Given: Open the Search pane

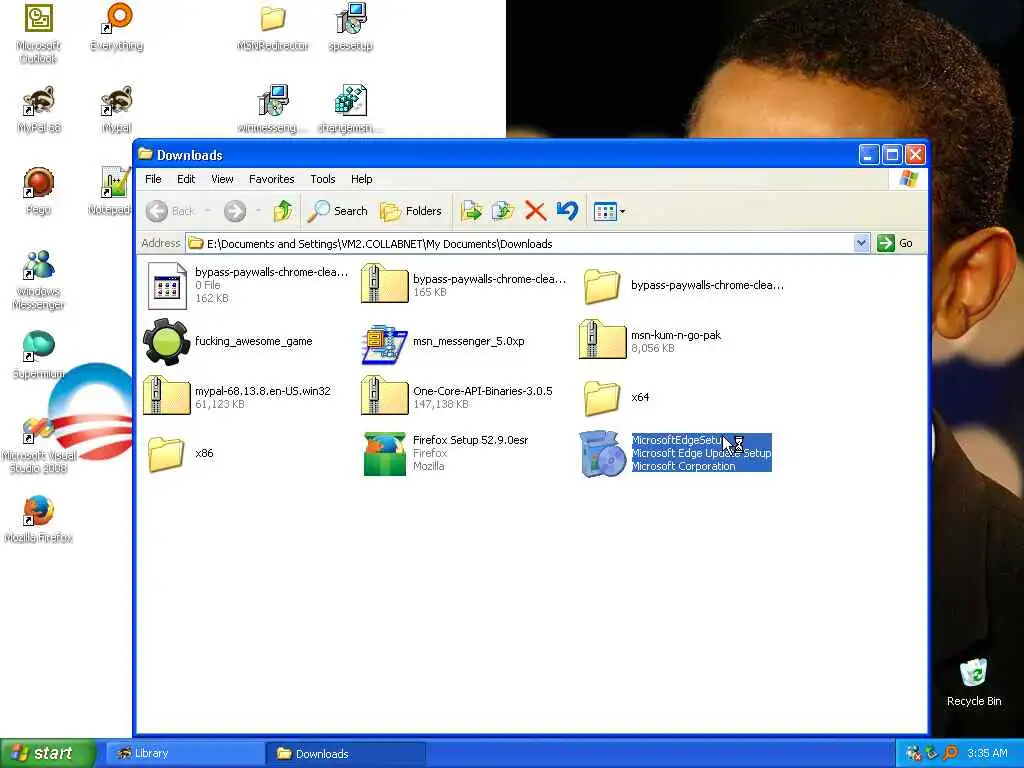Looking at the screenshot, I should (x=338, y=211).
